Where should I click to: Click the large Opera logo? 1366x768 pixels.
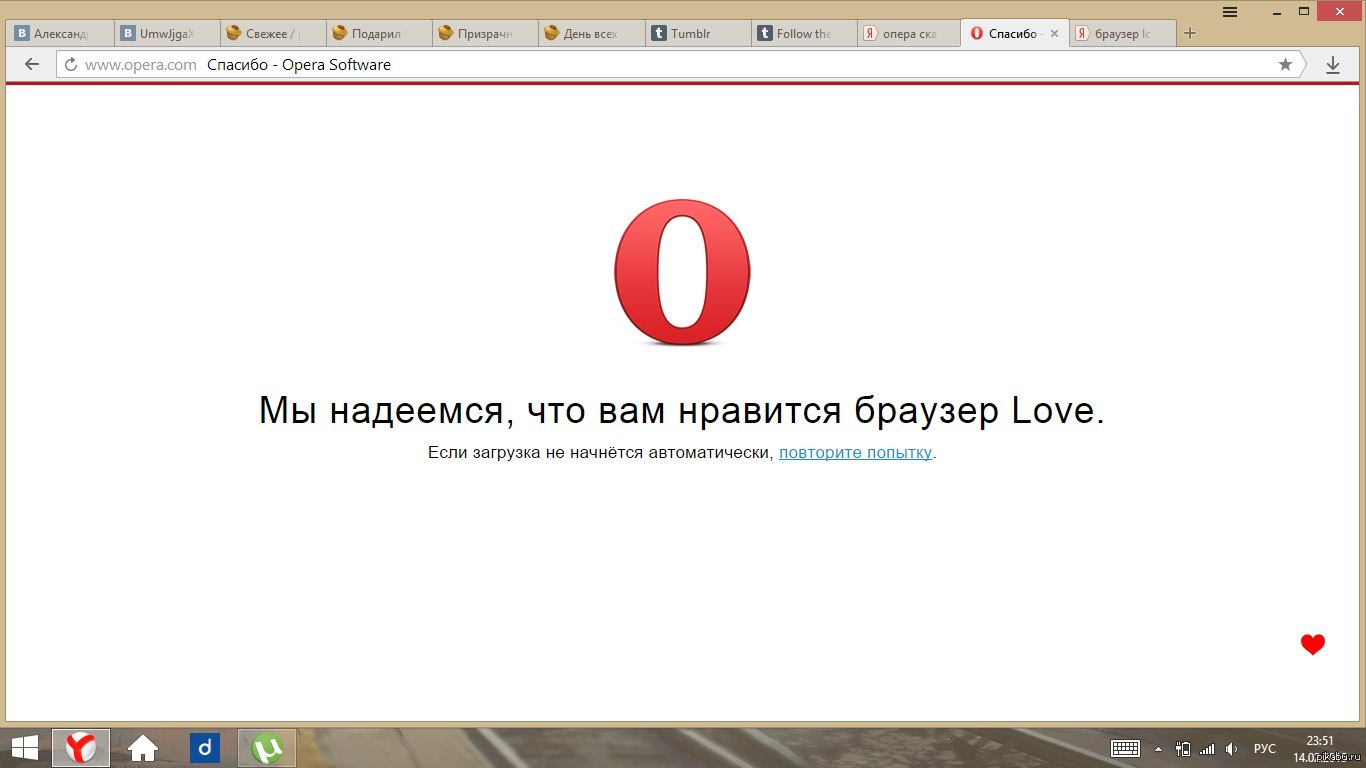coord(682,272)
